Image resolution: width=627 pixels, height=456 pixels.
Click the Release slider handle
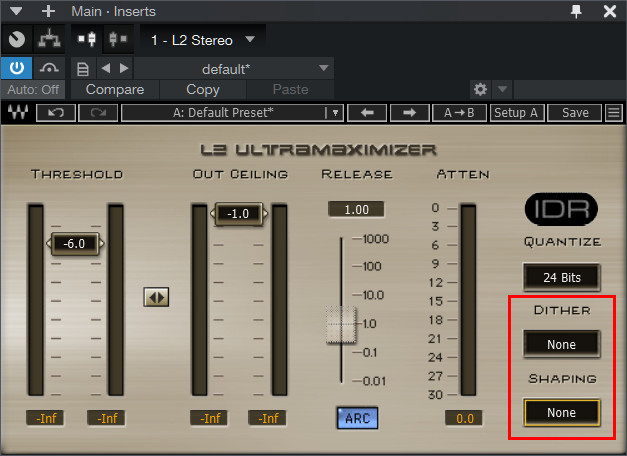(341, 325)
